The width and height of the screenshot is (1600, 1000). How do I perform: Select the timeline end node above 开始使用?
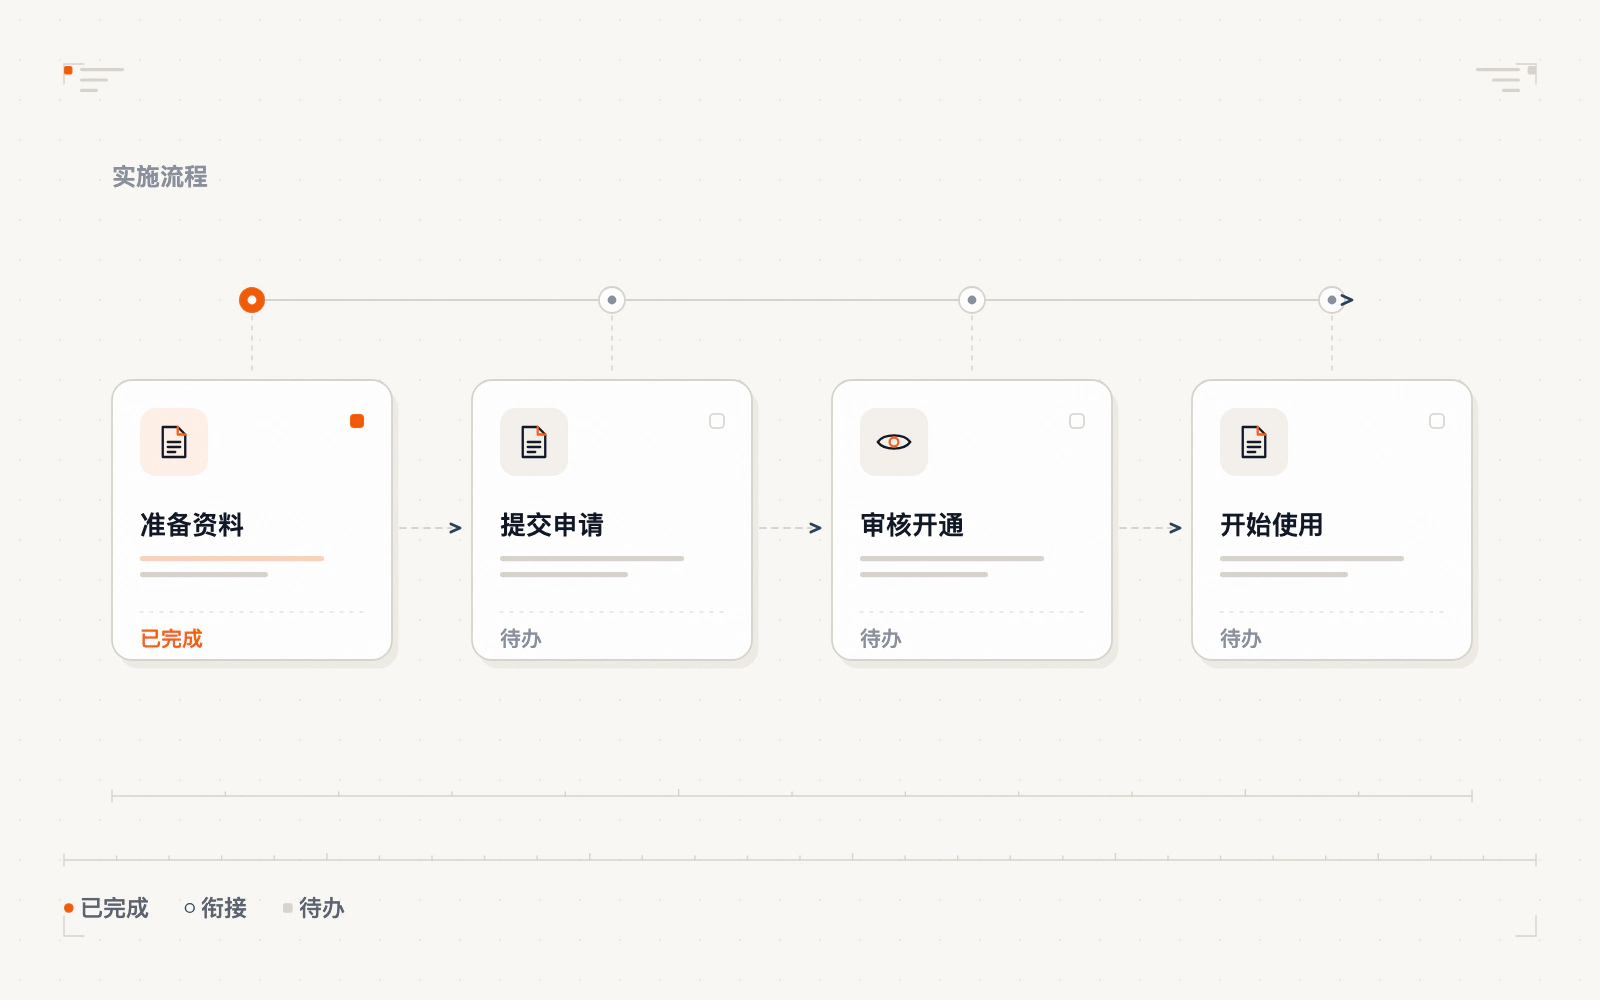[1332, 300]
